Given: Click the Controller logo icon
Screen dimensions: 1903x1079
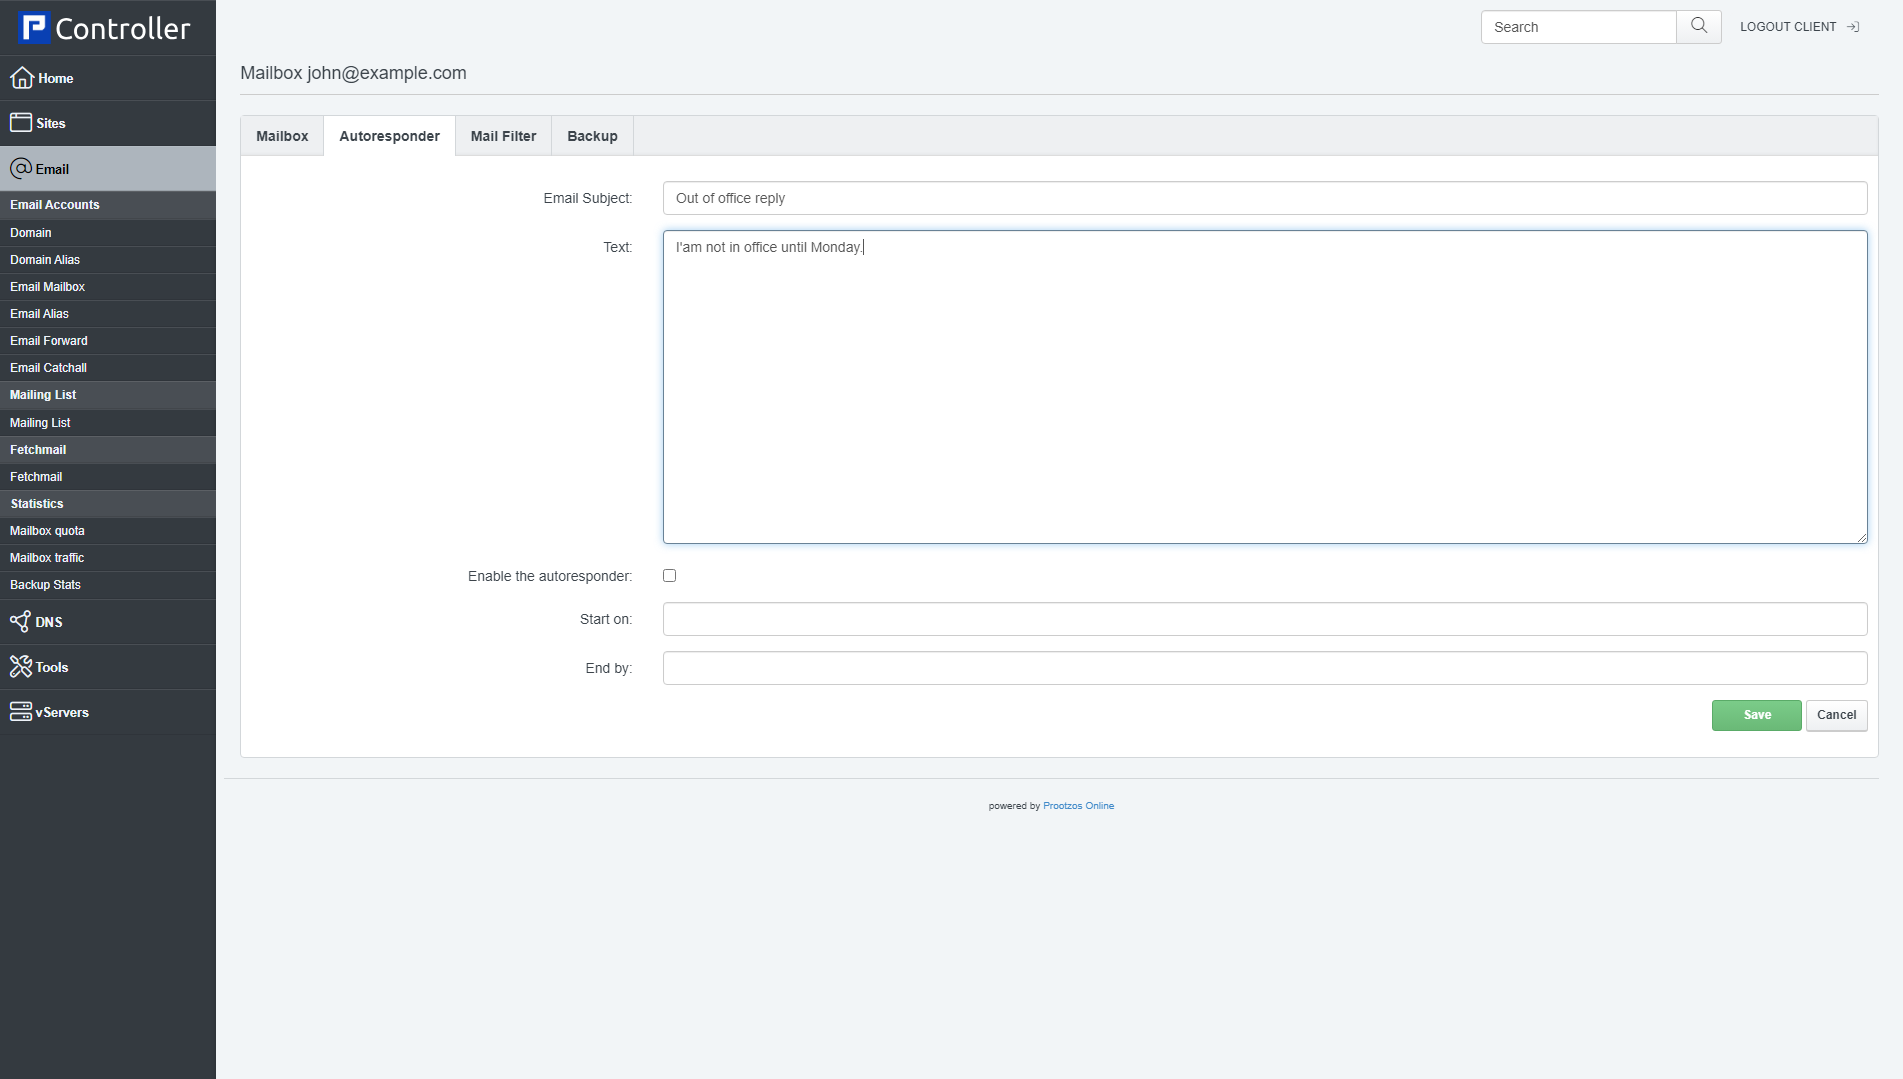Looking at the screenshot, I should click(33, 27).
